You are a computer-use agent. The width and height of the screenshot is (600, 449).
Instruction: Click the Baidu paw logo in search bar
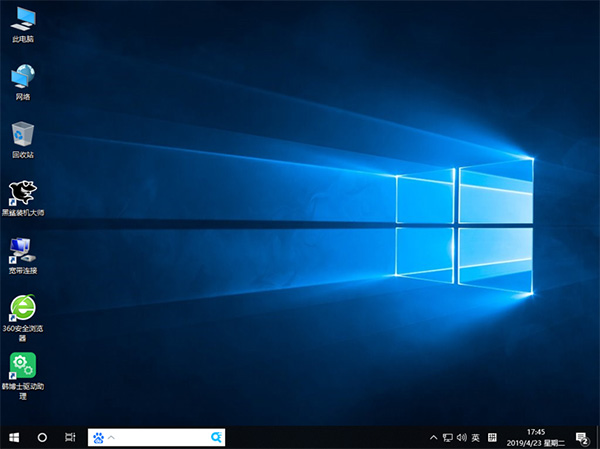(98, 437)
